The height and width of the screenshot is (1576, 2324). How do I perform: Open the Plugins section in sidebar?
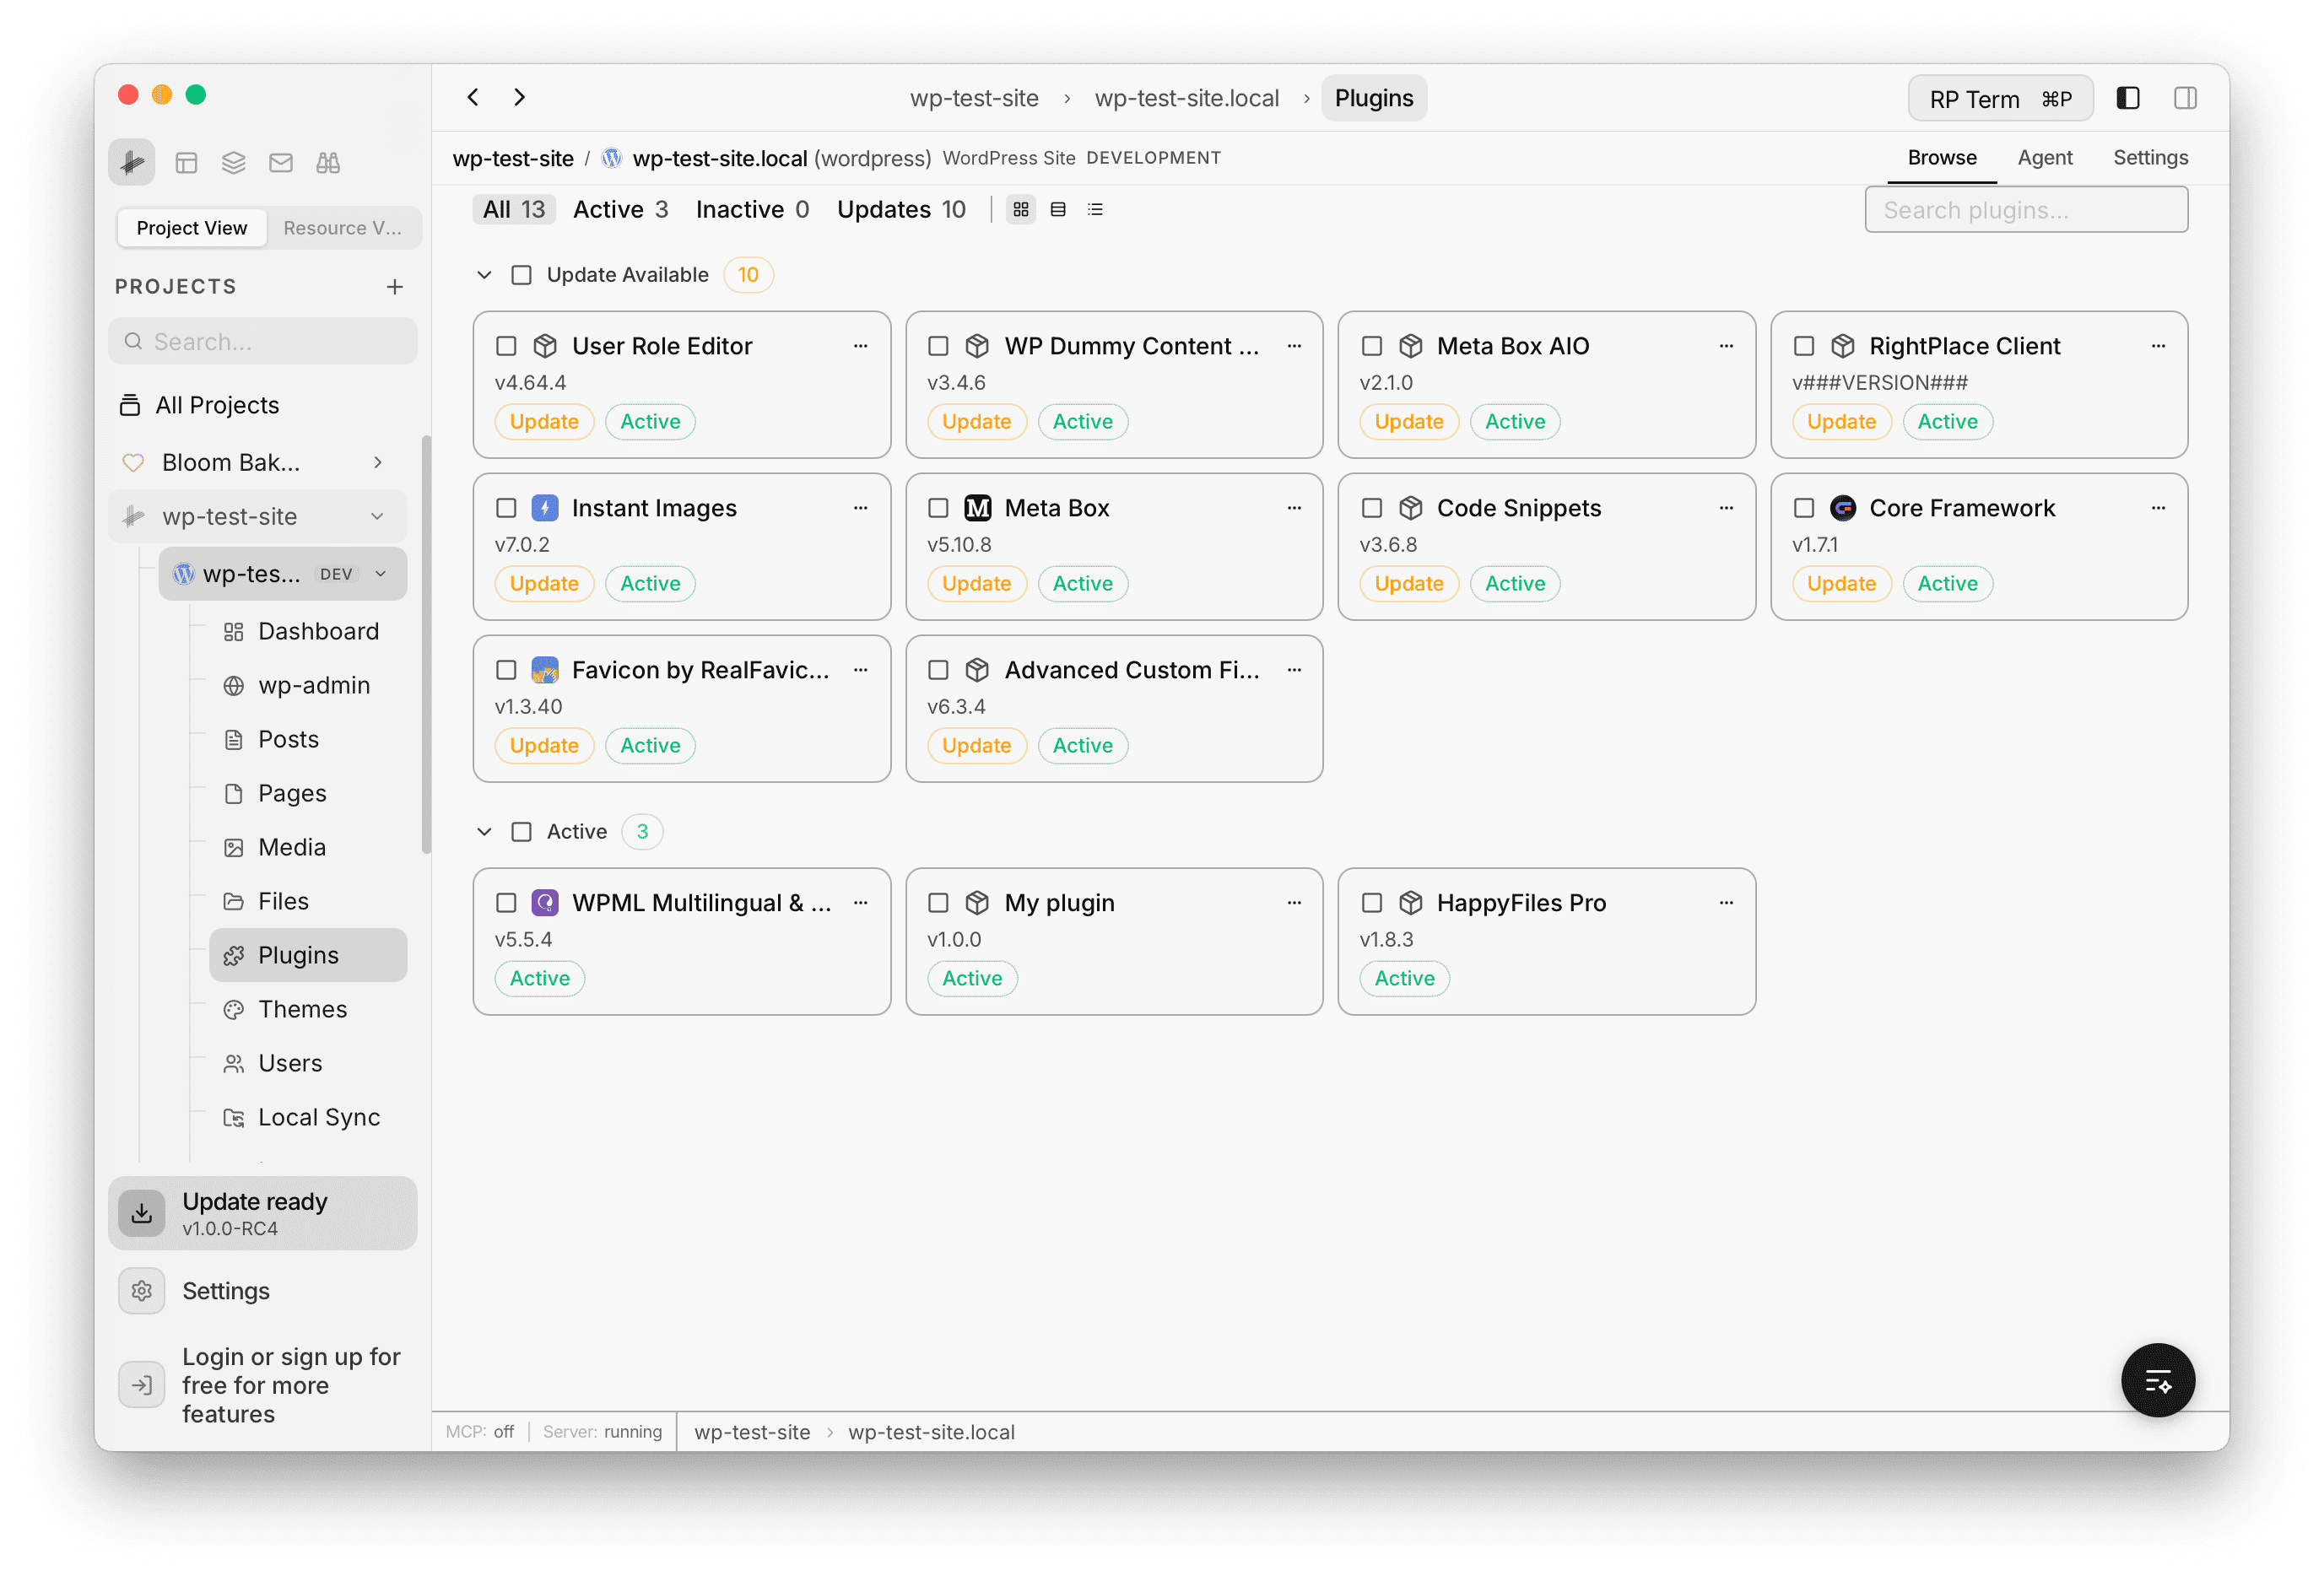298,955
